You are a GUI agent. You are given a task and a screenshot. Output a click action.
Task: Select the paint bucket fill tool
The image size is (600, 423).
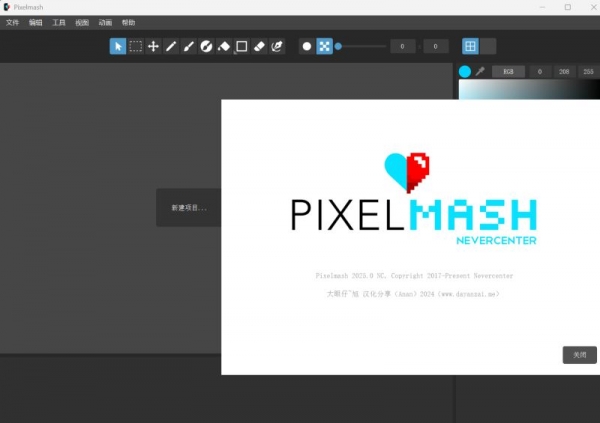point(224,46)
